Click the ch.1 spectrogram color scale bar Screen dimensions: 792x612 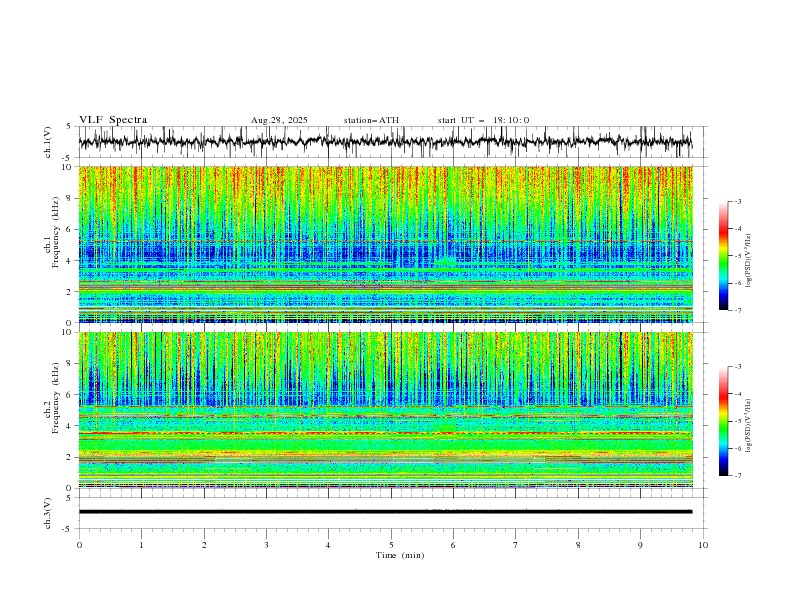(723, 256)
